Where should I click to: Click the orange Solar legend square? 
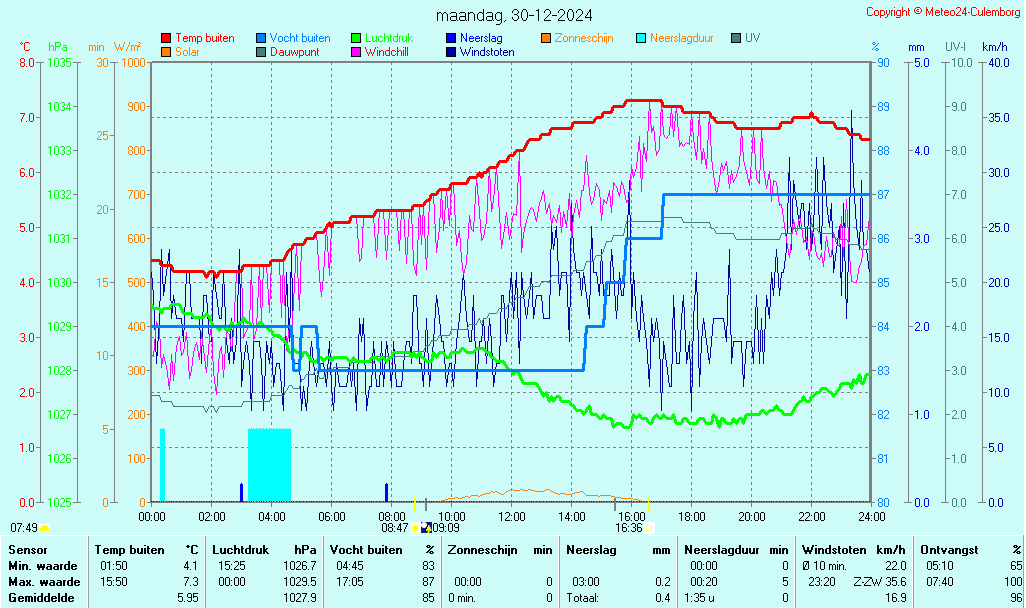tap(166, 52)
